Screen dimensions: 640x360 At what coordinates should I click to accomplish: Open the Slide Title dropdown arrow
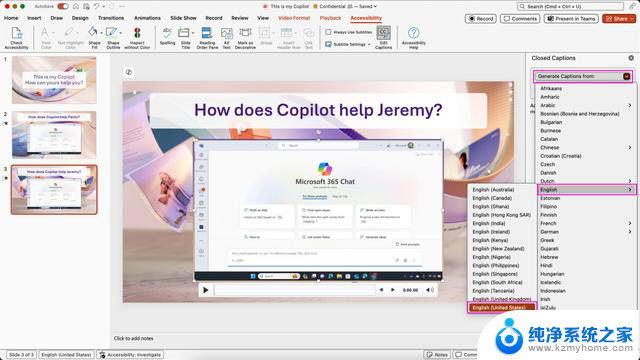click(x=193, y=33)
